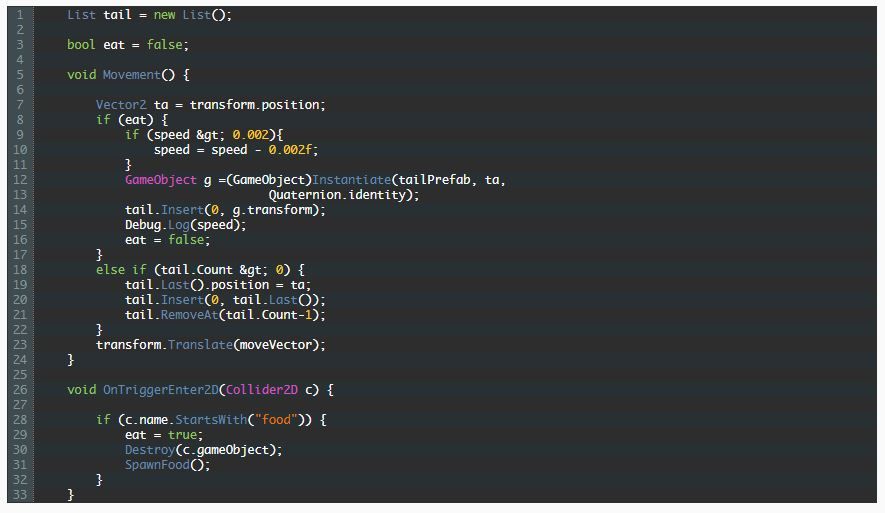Click 'eat = true' assignment
Image resolution: width=885 pixels, height=513 pixels.
[163, 434]
